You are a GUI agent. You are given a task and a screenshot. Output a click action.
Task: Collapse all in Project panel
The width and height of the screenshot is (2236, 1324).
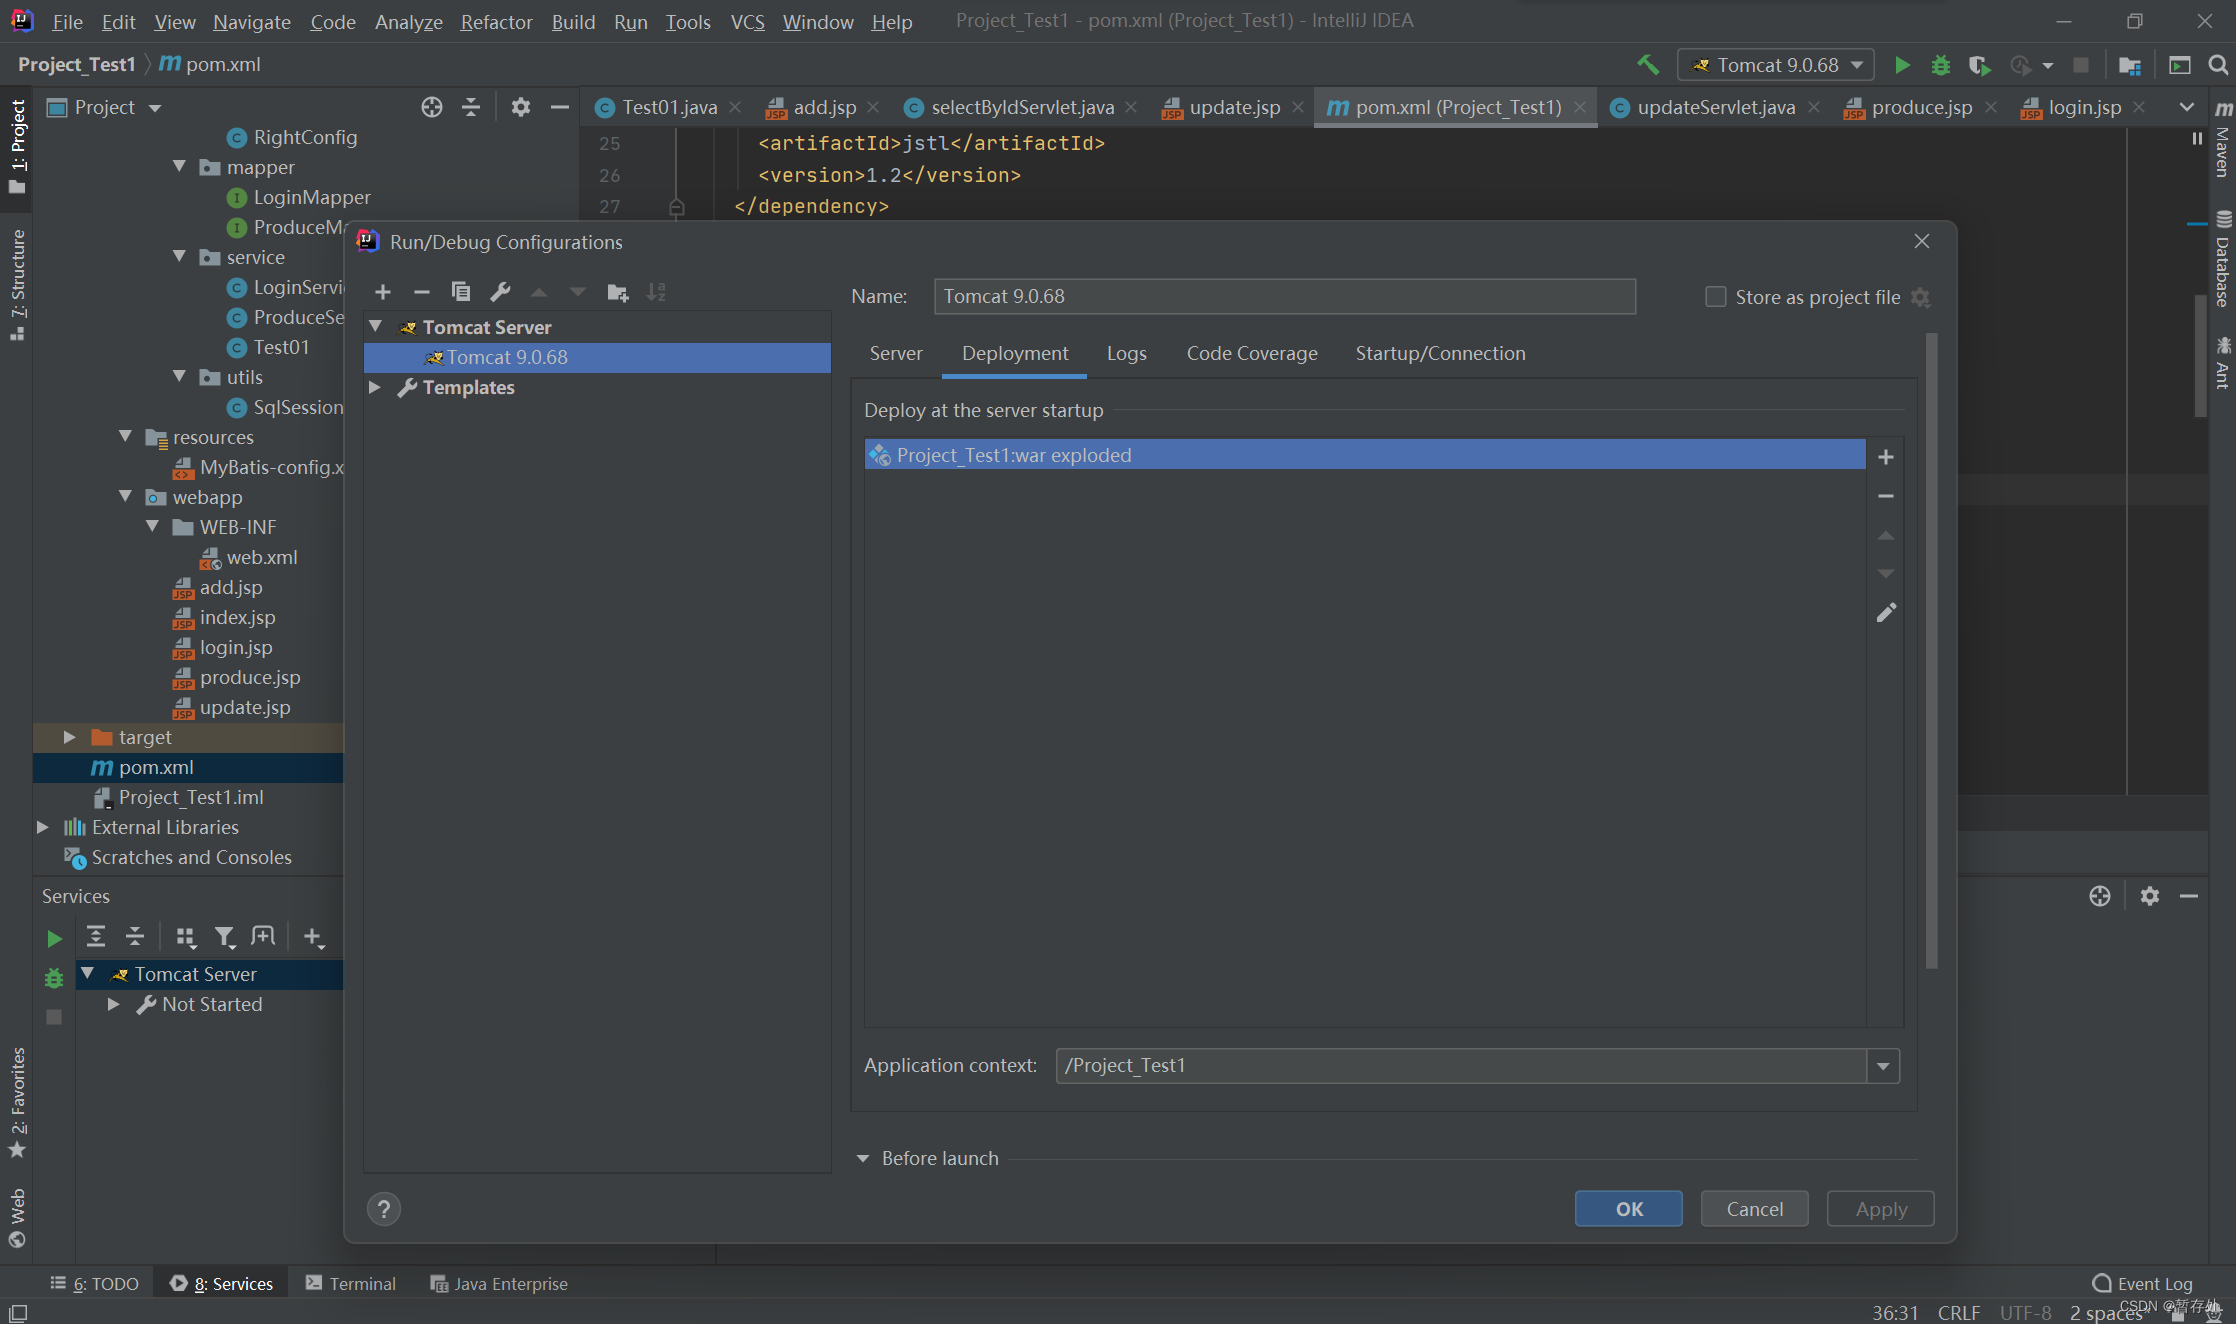[471, 107]
